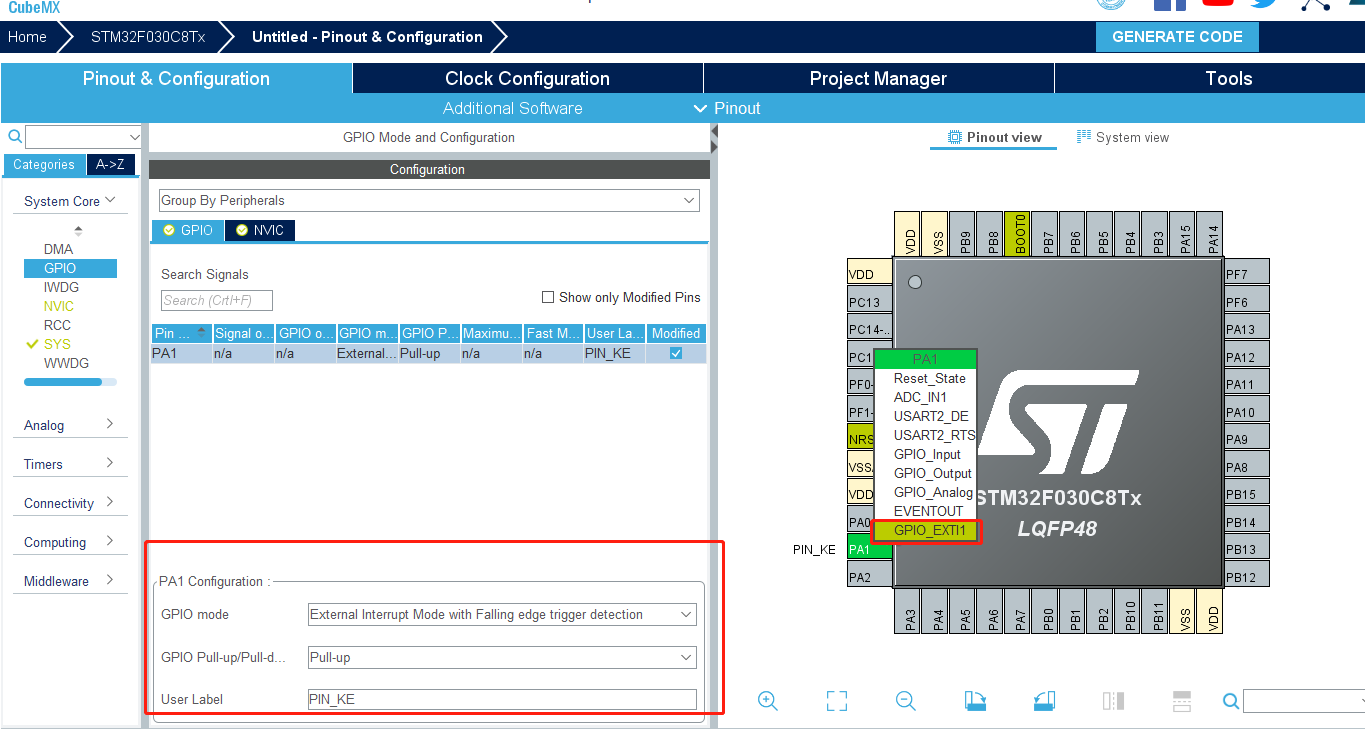The image size is (1365, 729).
Task: Enable Show only Modified Pins
Action: tap(548, 297)
